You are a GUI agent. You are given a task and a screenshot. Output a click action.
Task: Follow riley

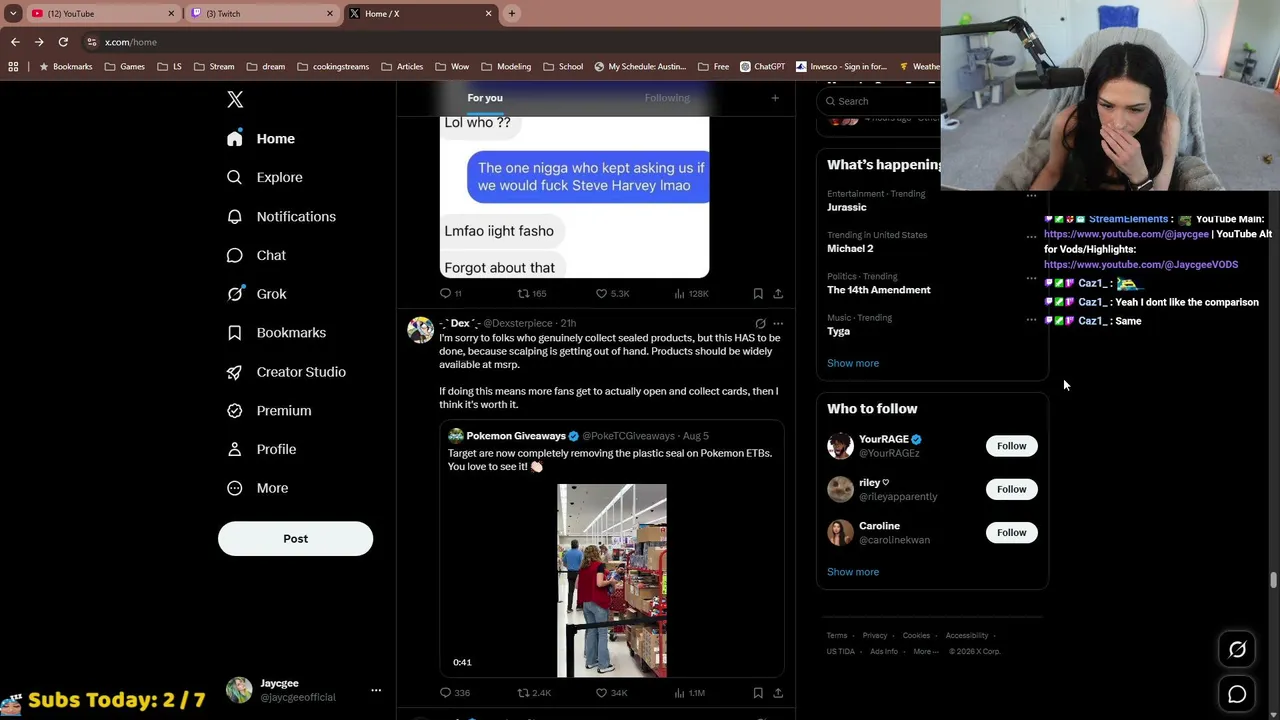pos(1011,489)
